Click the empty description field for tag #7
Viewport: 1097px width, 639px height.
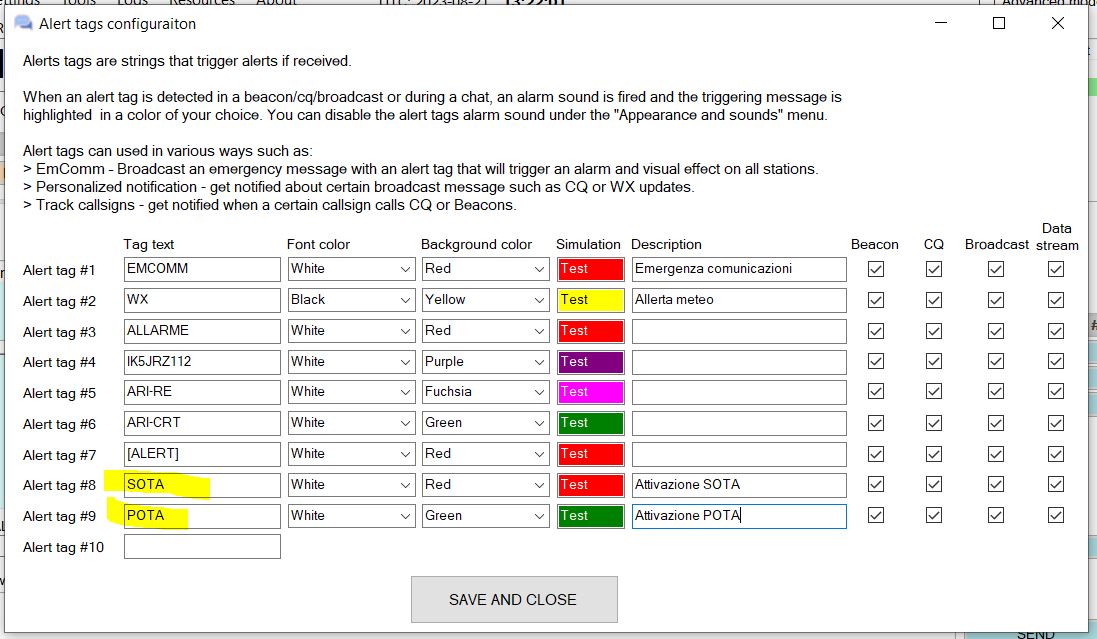739,454
